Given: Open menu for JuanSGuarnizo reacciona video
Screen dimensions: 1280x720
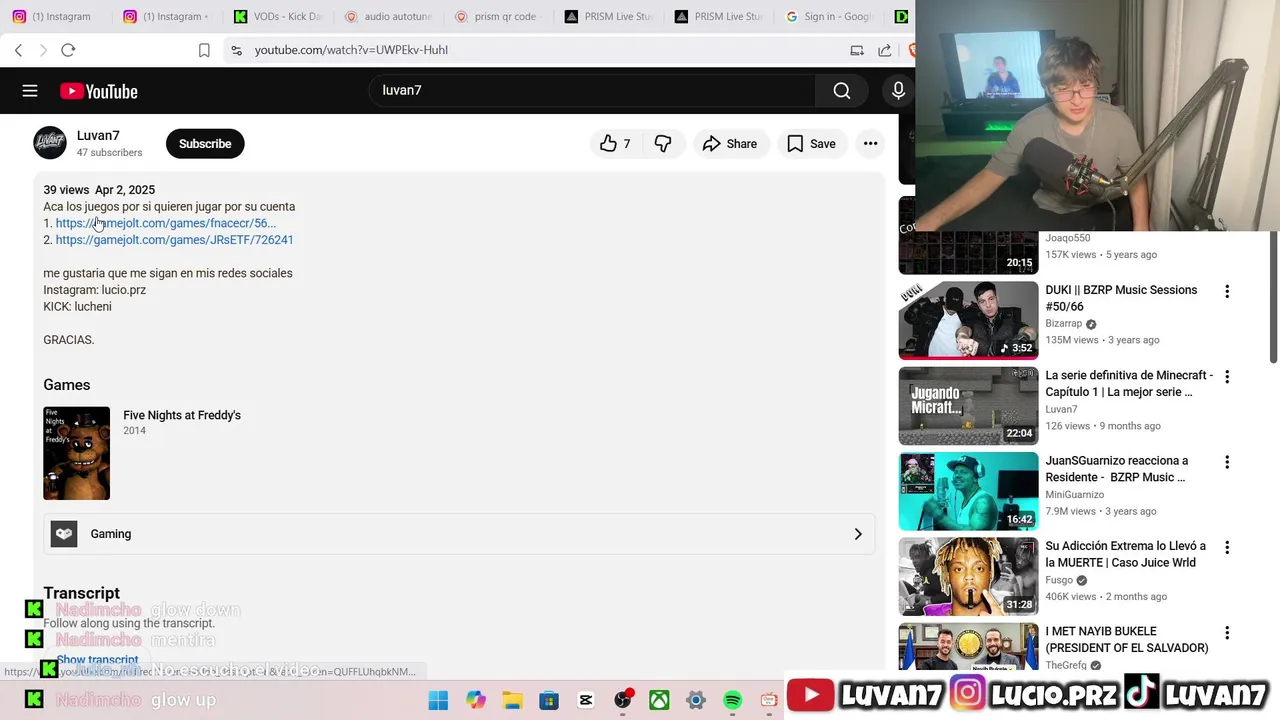Looking at the screenshot, I should (x=1227, y=462).
